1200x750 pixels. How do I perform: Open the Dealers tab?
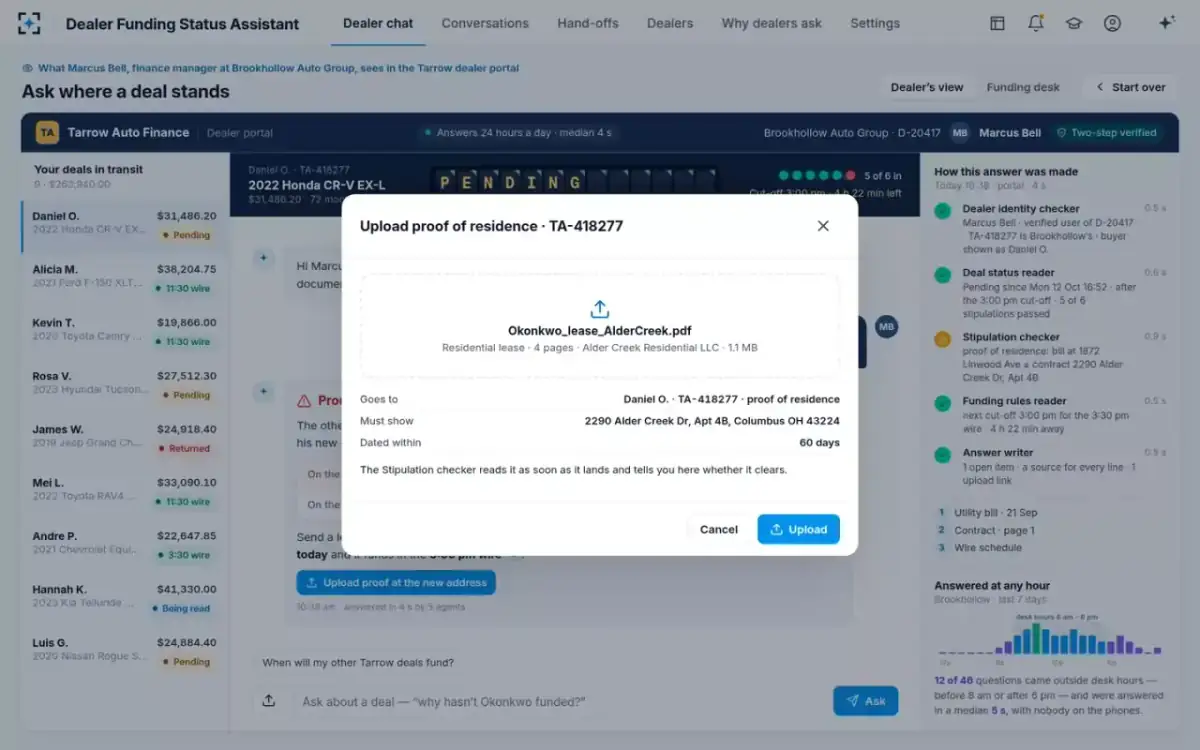tap(670, 23)
